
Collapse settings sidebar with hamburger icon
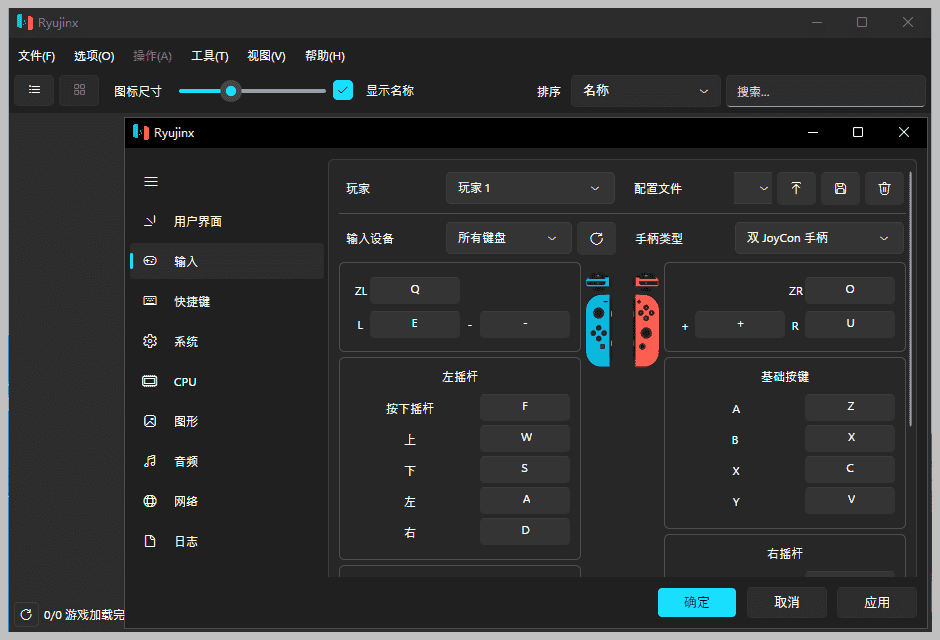click(x=151, y=182)
